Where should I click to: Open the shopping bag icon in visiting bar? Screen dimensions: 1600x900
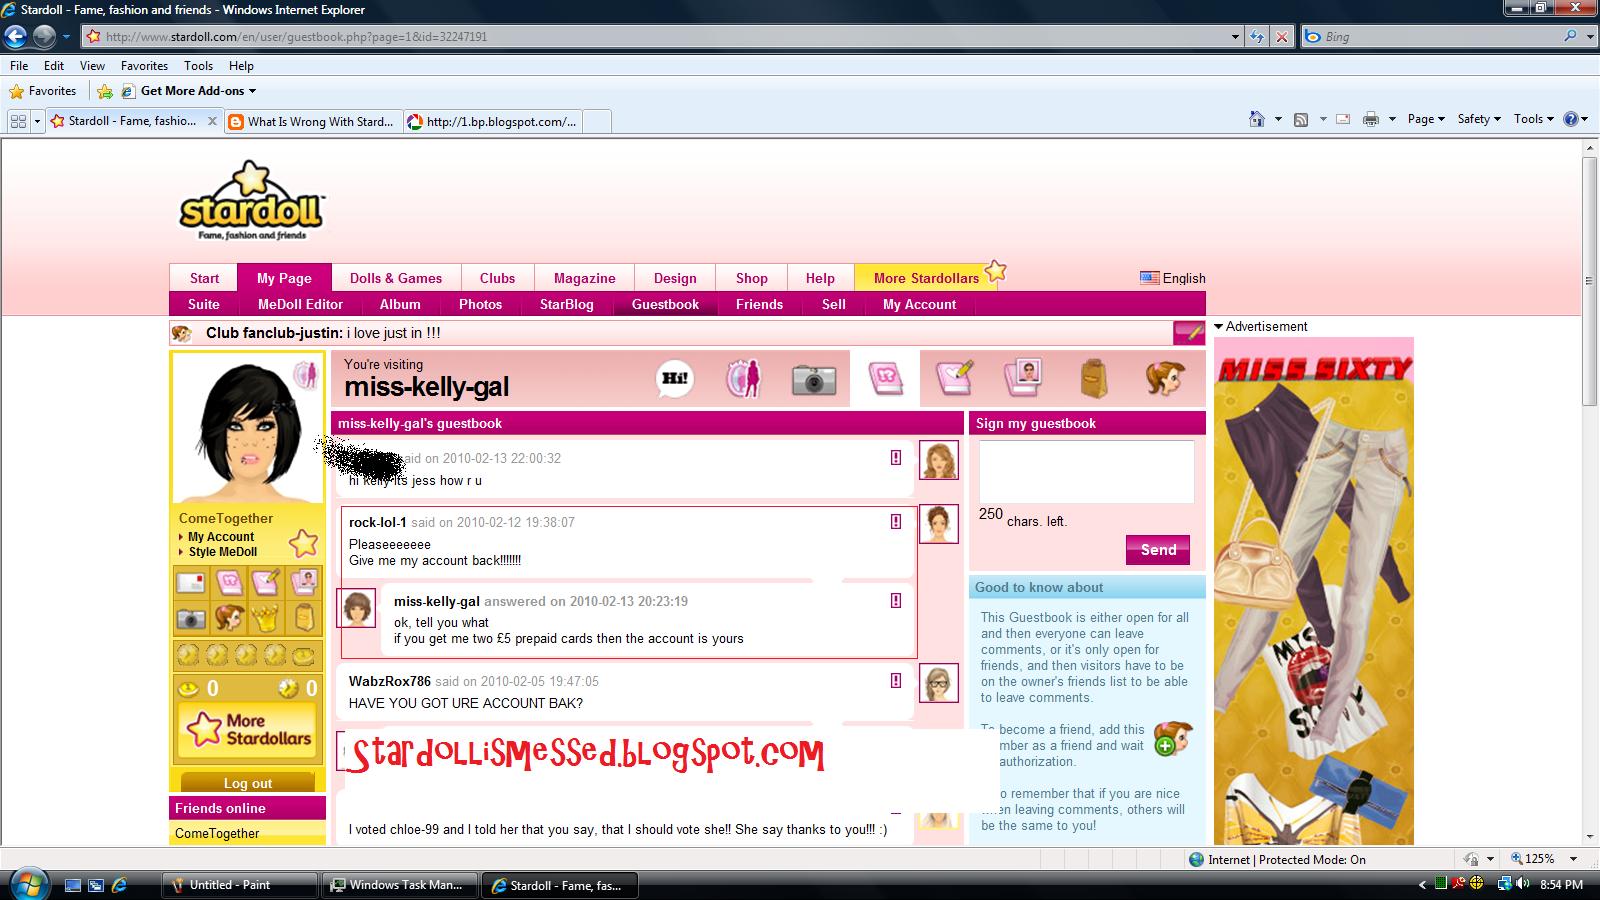click(x=1094, y=378)
